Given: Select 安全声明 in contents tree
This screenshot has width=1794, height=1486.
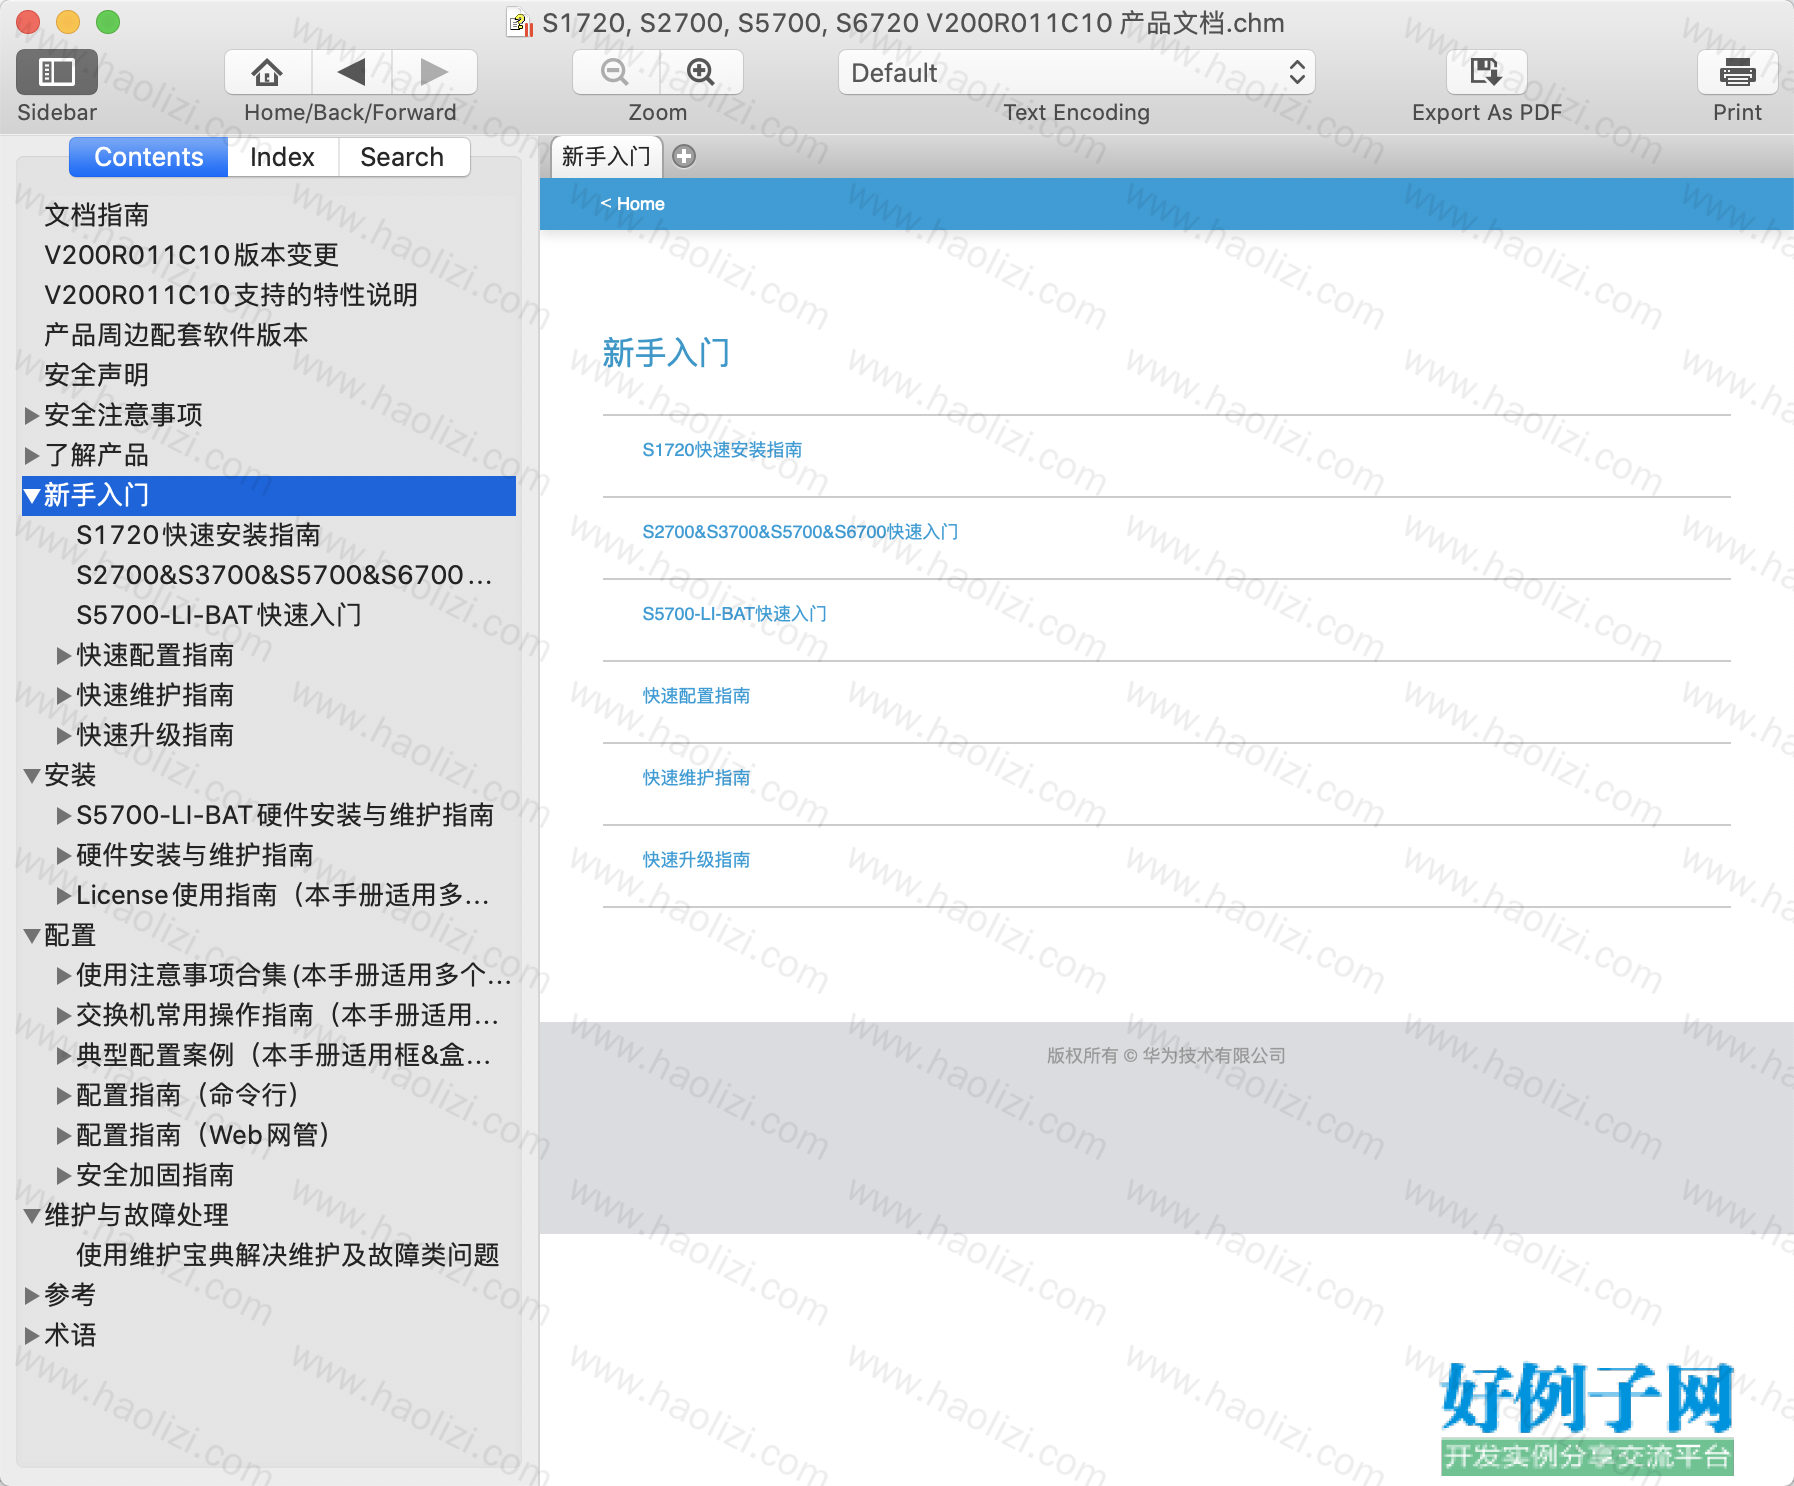Looking at the screenshot, I should click(97, 375).
